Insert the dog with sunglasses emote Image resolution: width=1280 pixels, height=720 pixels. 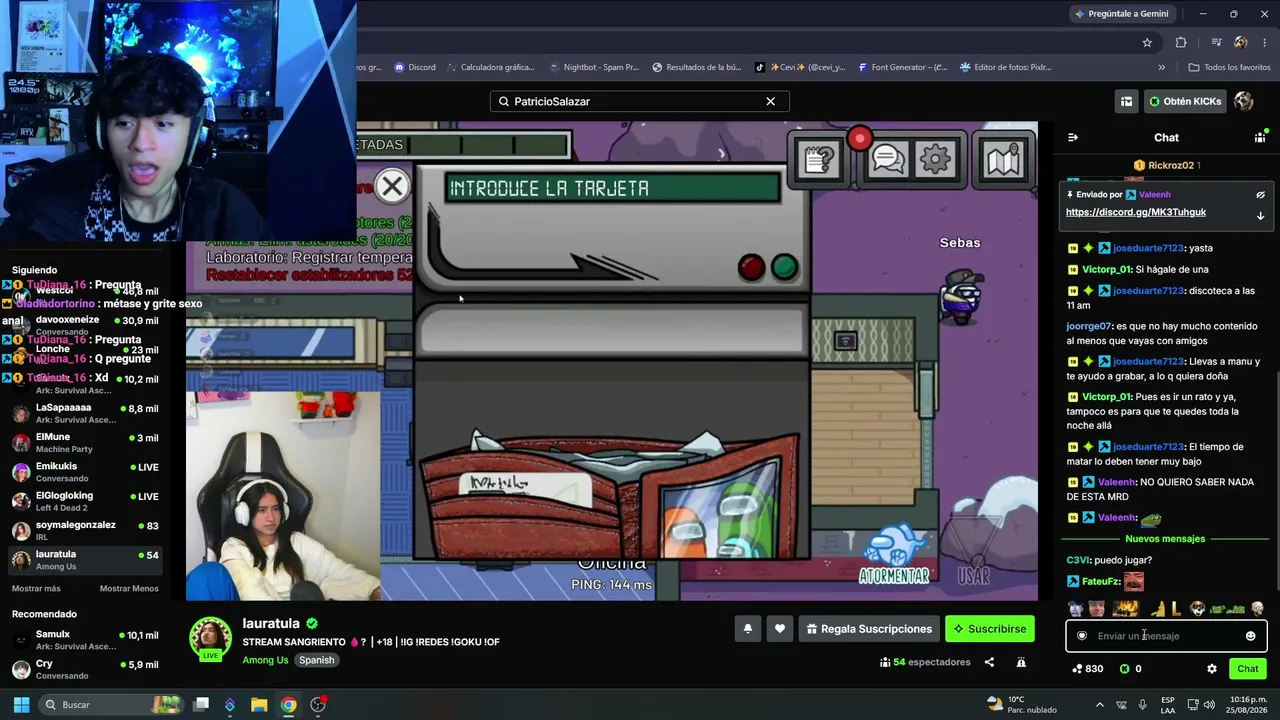(1197, 608)
